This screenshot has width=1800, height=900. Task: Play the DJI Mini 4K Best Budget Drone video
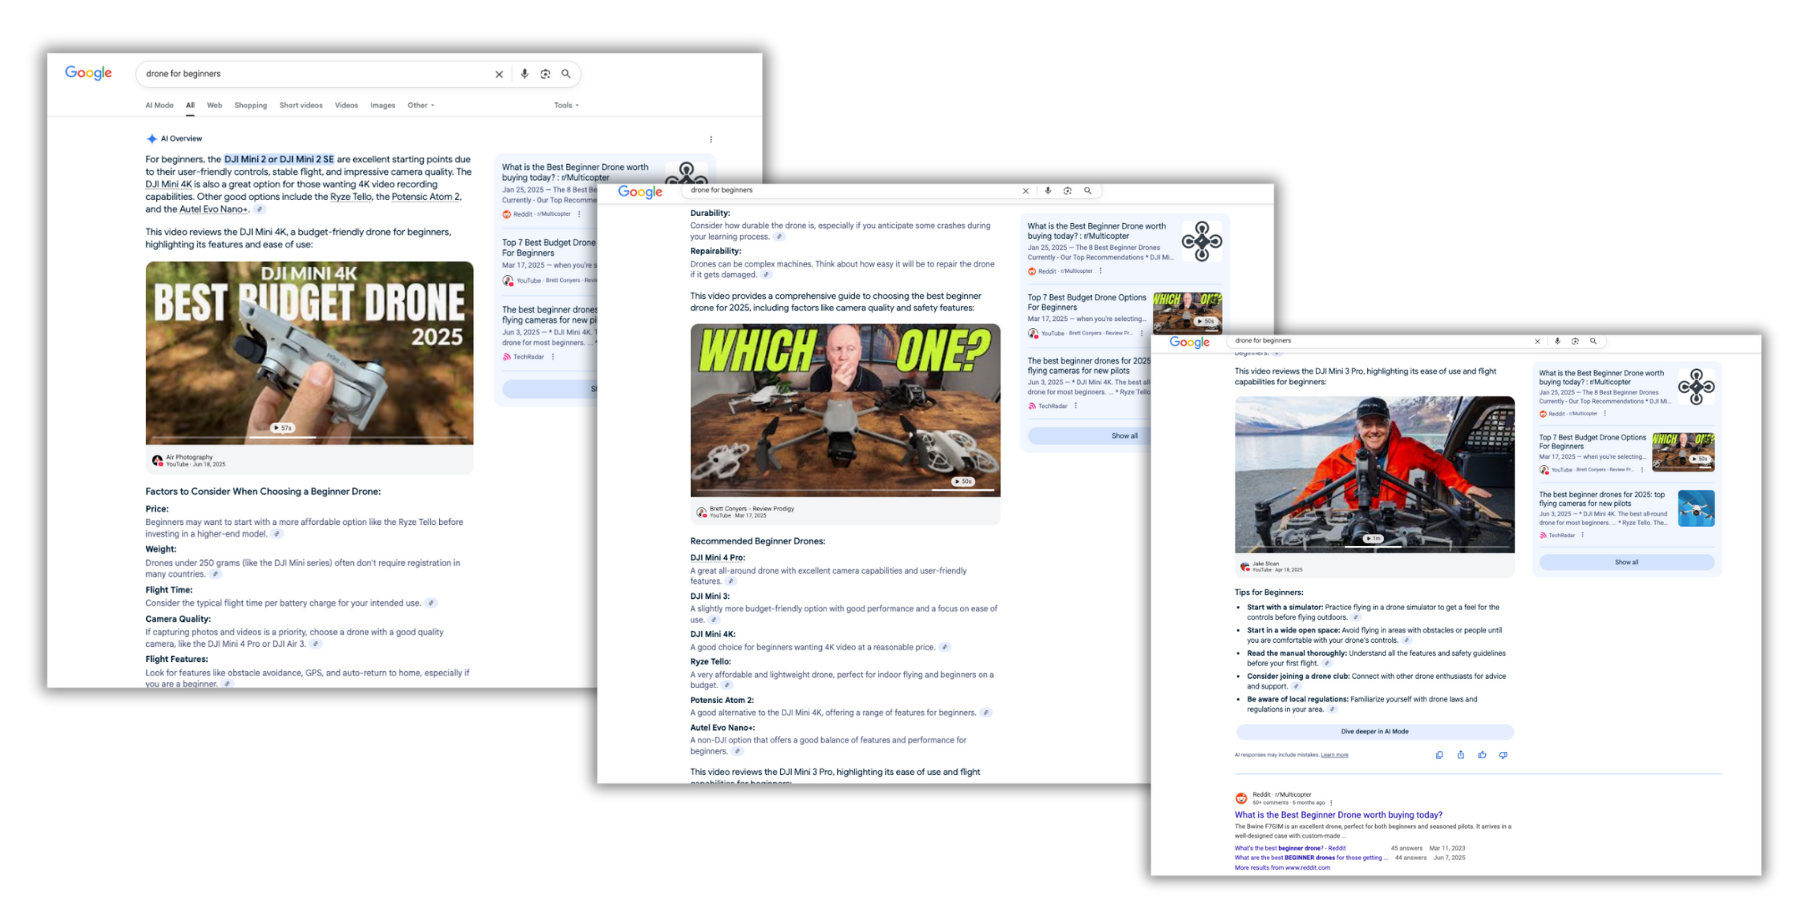(x=309, y=353)
